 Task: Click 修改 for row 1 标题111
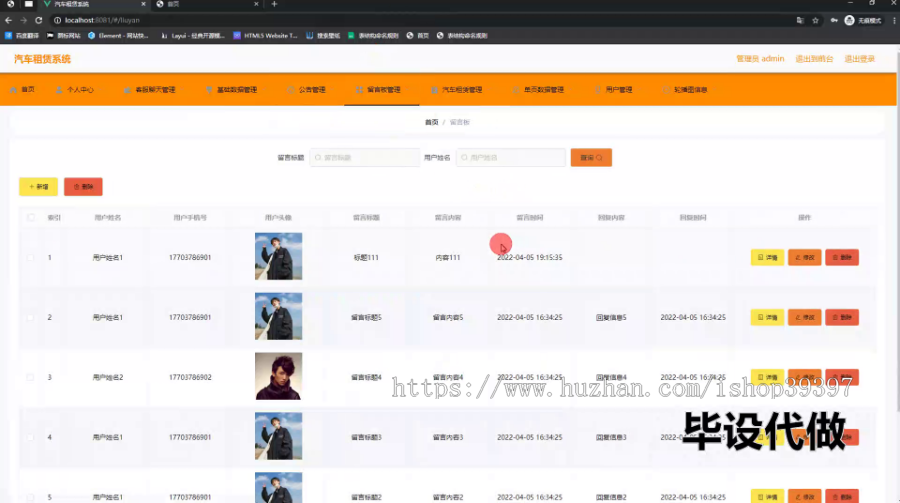pyautogui.click(x=805, y=257)
